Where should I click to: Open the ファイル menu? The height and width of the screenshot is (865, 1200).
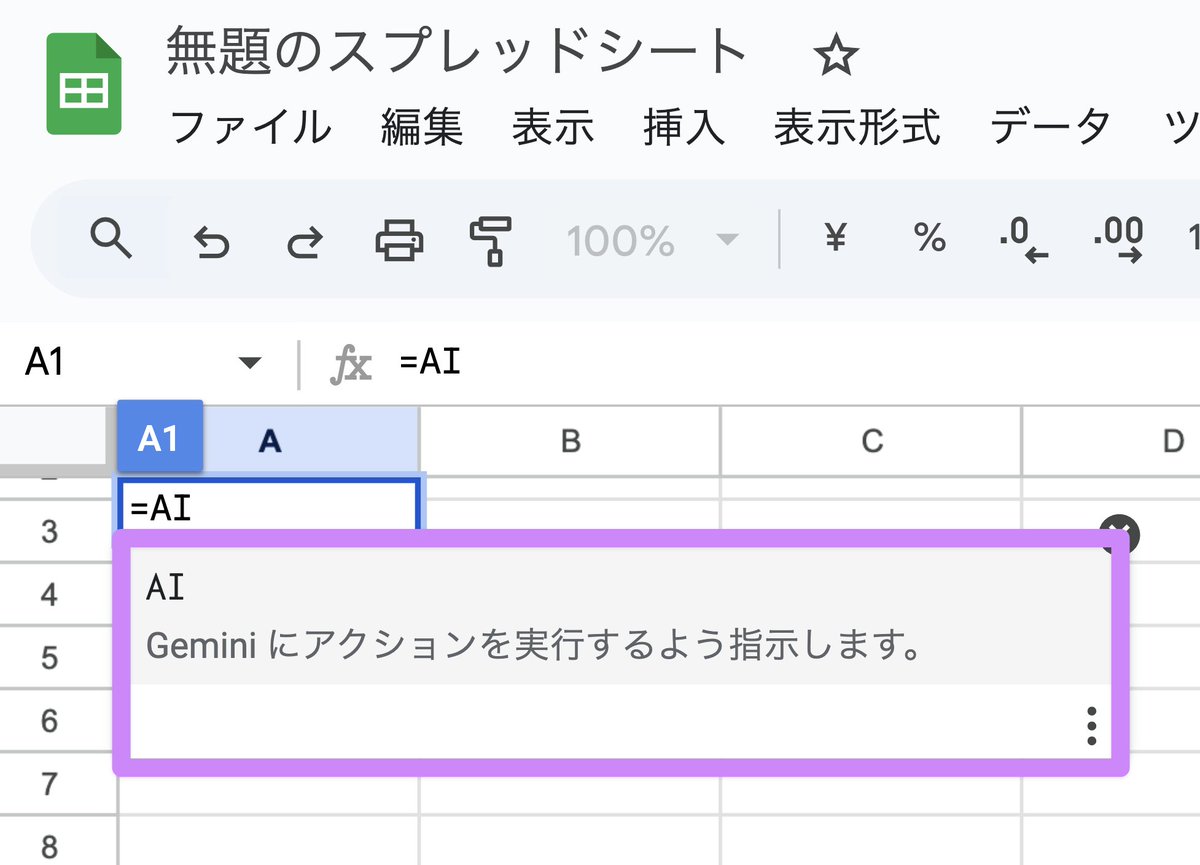click(x=250, y=127)
